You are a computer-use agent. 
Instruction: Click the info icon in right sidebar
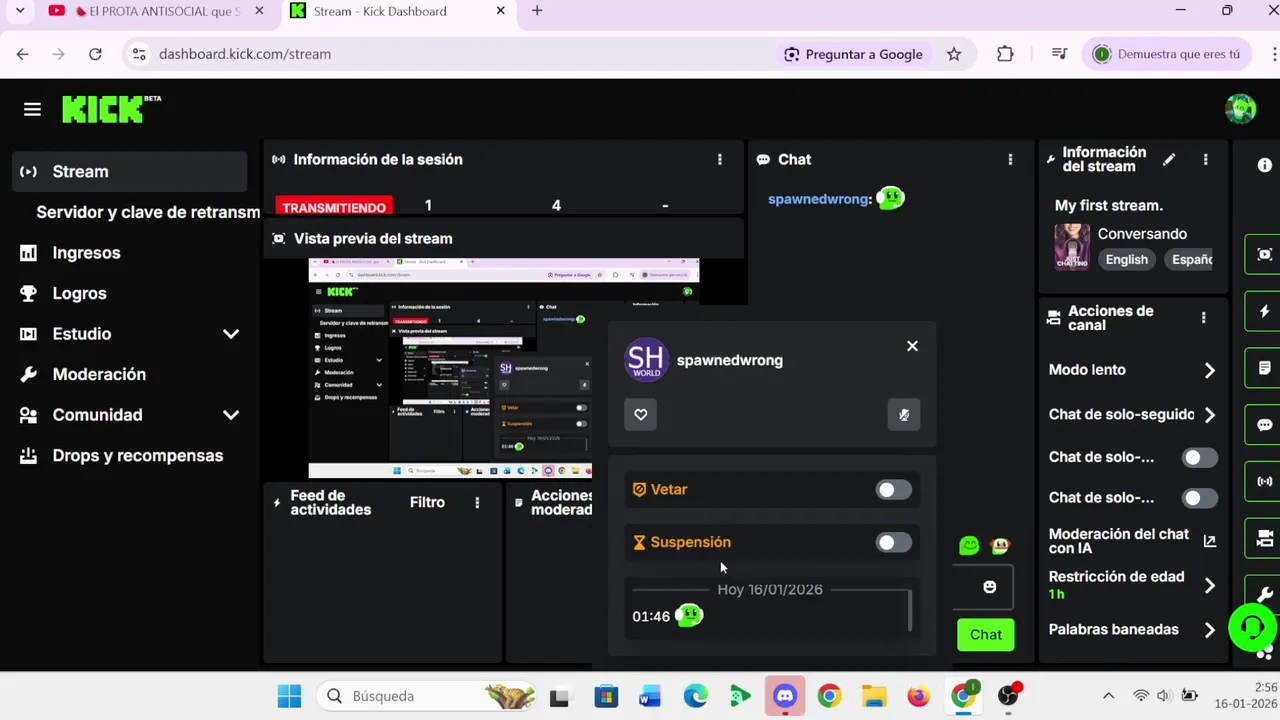pos(1265,165)
